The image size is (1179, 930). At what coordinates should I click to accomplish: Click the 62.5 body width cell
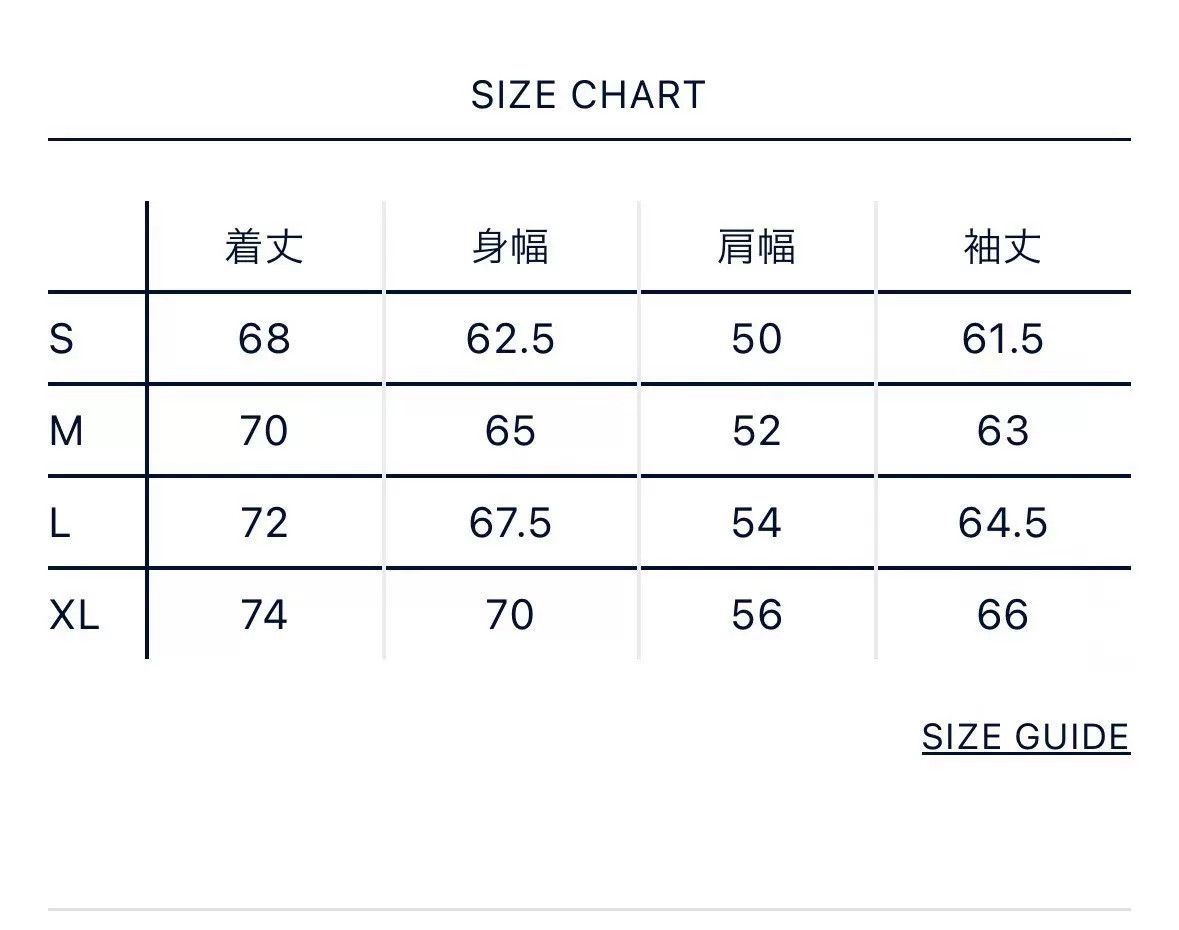(510, 339)
